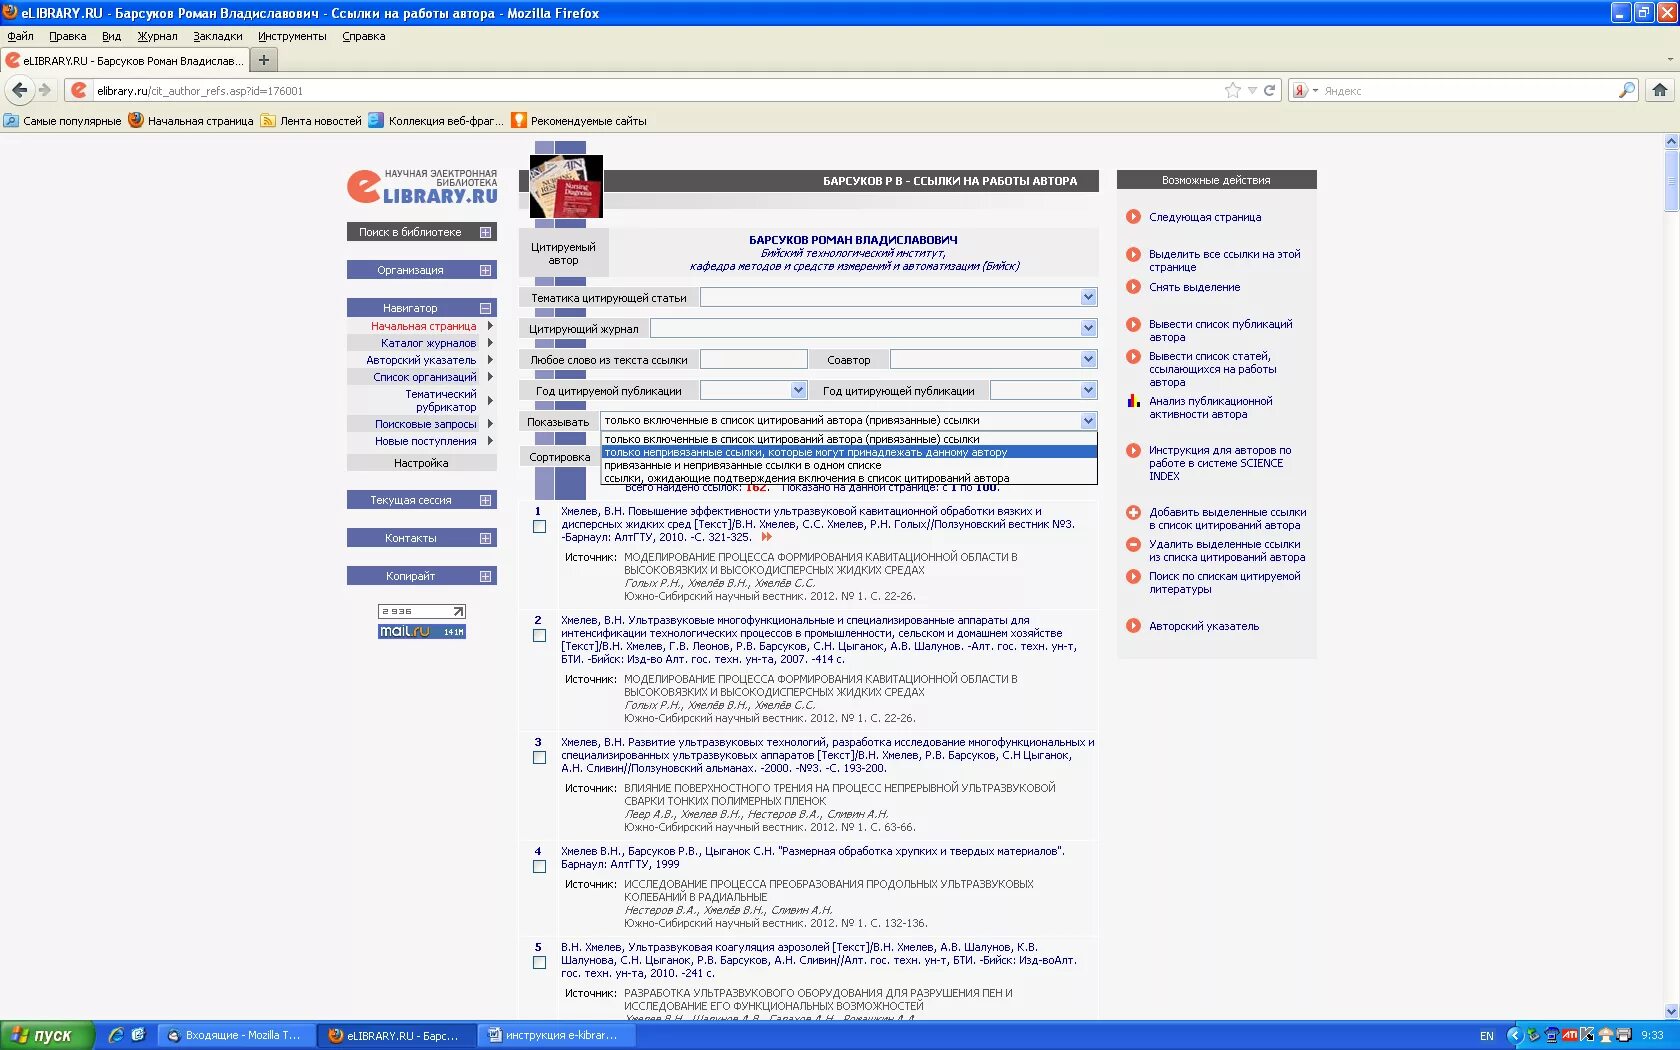Viewport: 1680px width, 1050px height.
Task: Click plus icon for Добавить выделенные ссылки
Action: [1133, 512]
